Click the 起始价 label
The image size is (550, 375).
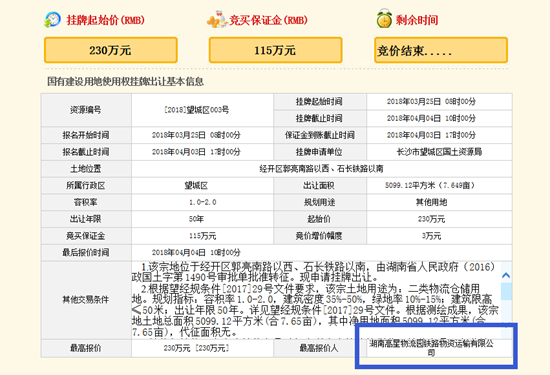pos(319,219)
